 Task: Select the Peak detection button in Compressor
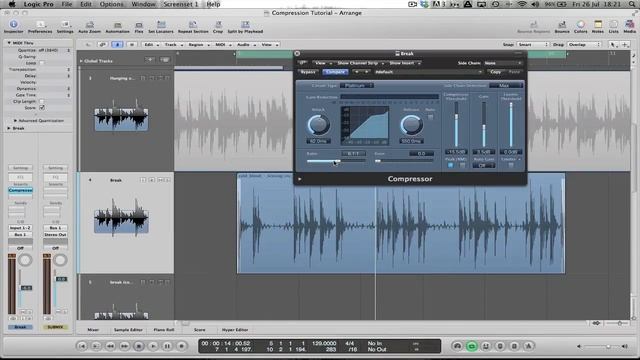[x=450, y=165]
